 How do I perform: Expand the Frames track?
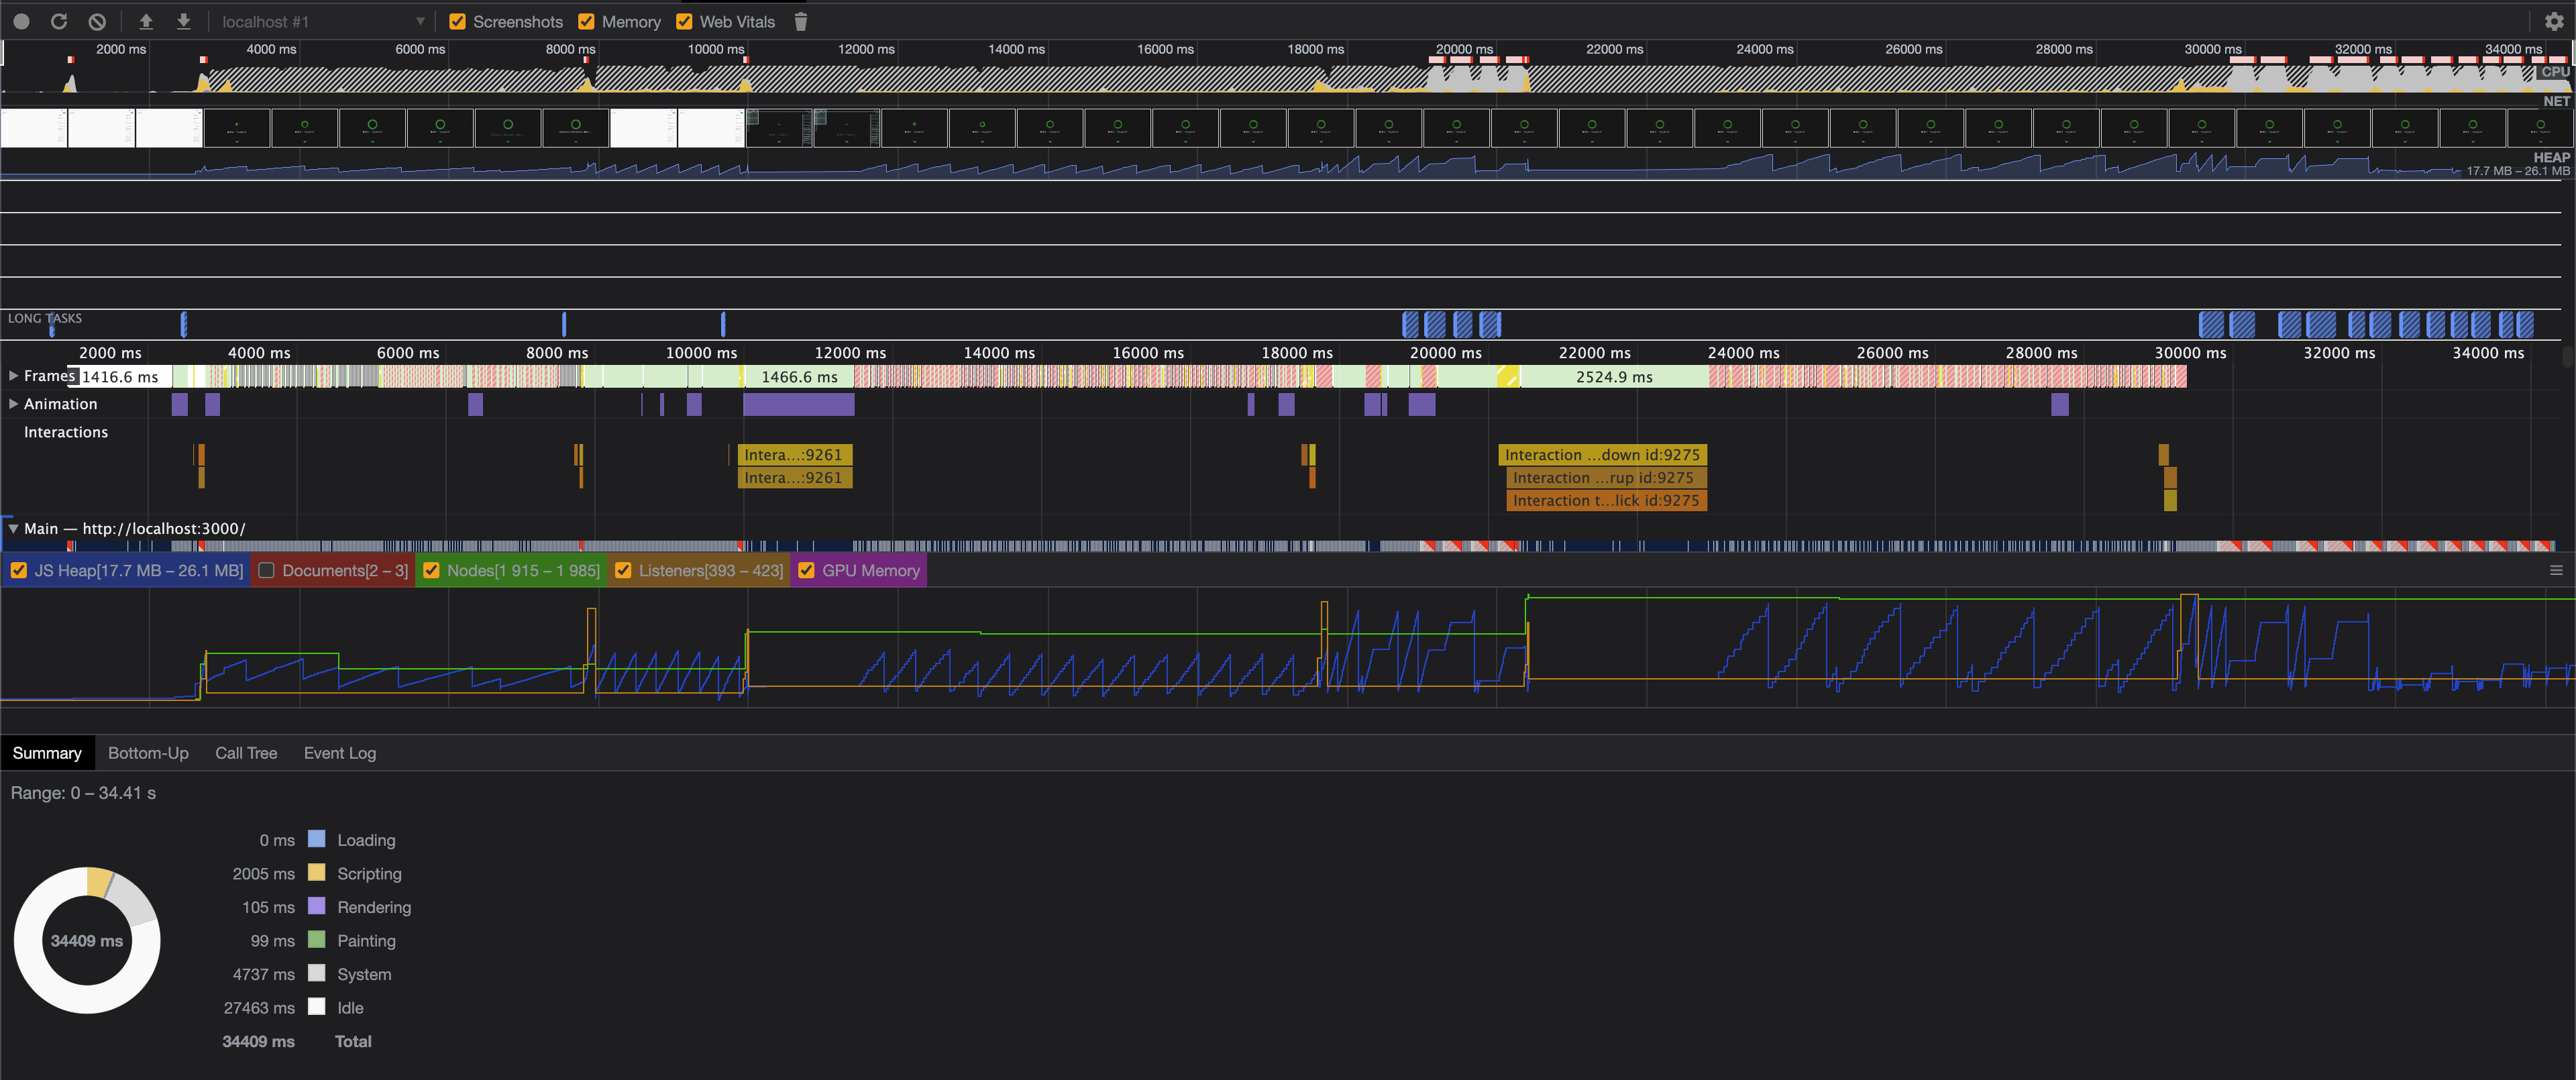pyautogui.click(x=13, y=376)
